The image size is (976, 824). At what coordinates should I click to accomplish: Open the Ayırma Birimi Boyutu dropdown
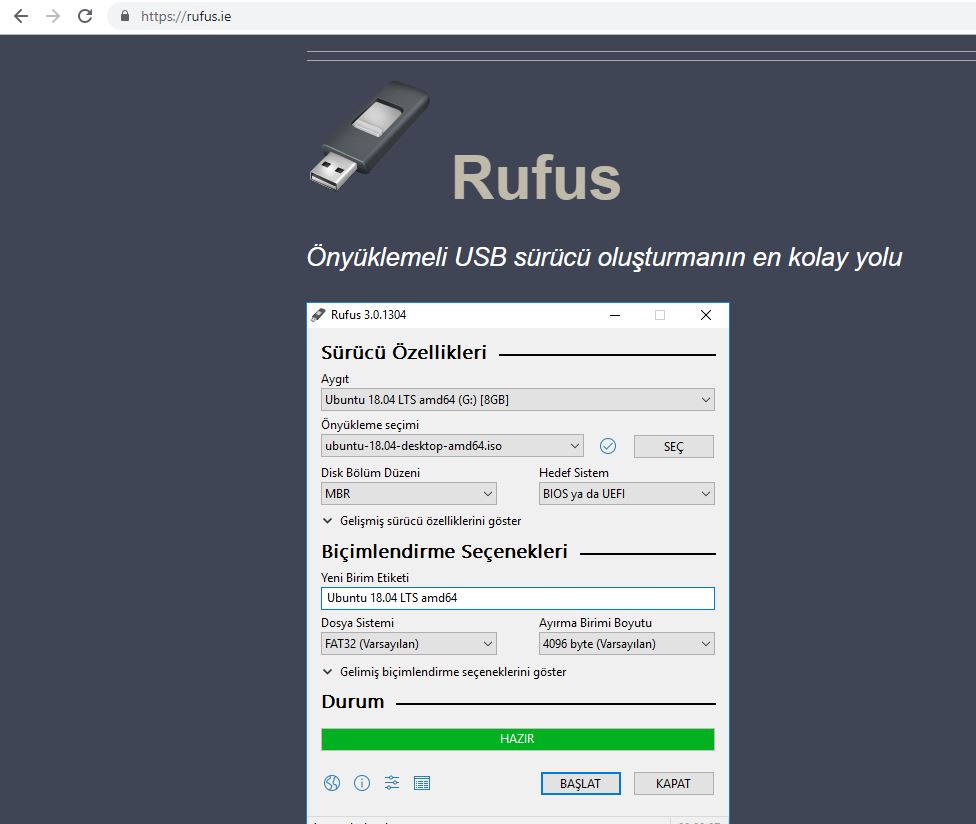(626, 644)
